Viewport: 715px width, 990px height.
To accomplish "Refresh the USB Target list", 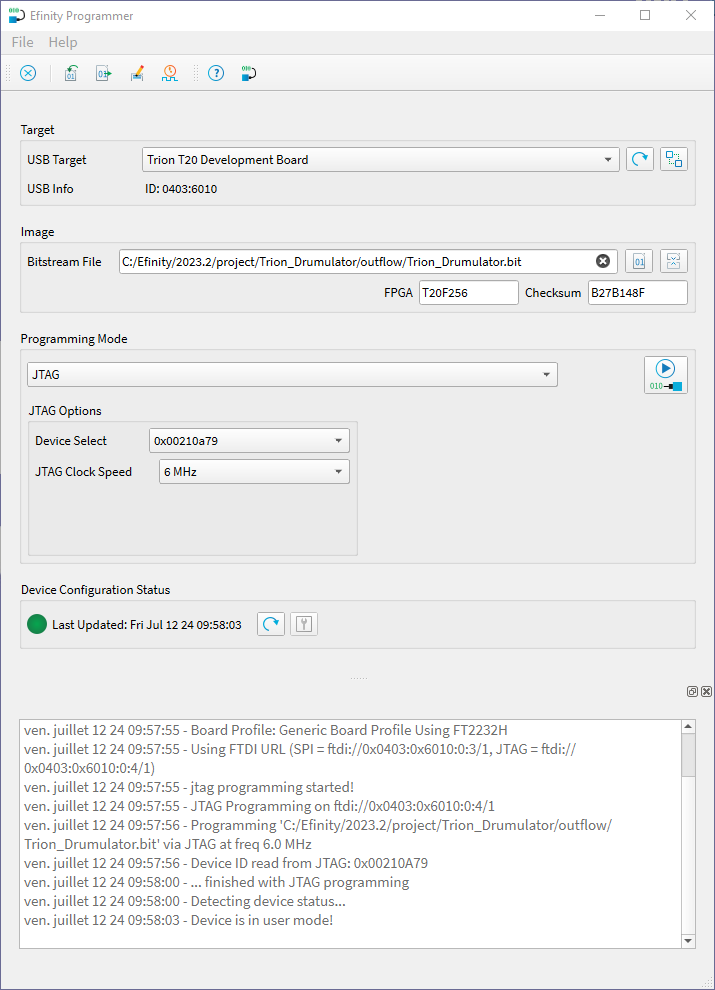I will (639, 159).
